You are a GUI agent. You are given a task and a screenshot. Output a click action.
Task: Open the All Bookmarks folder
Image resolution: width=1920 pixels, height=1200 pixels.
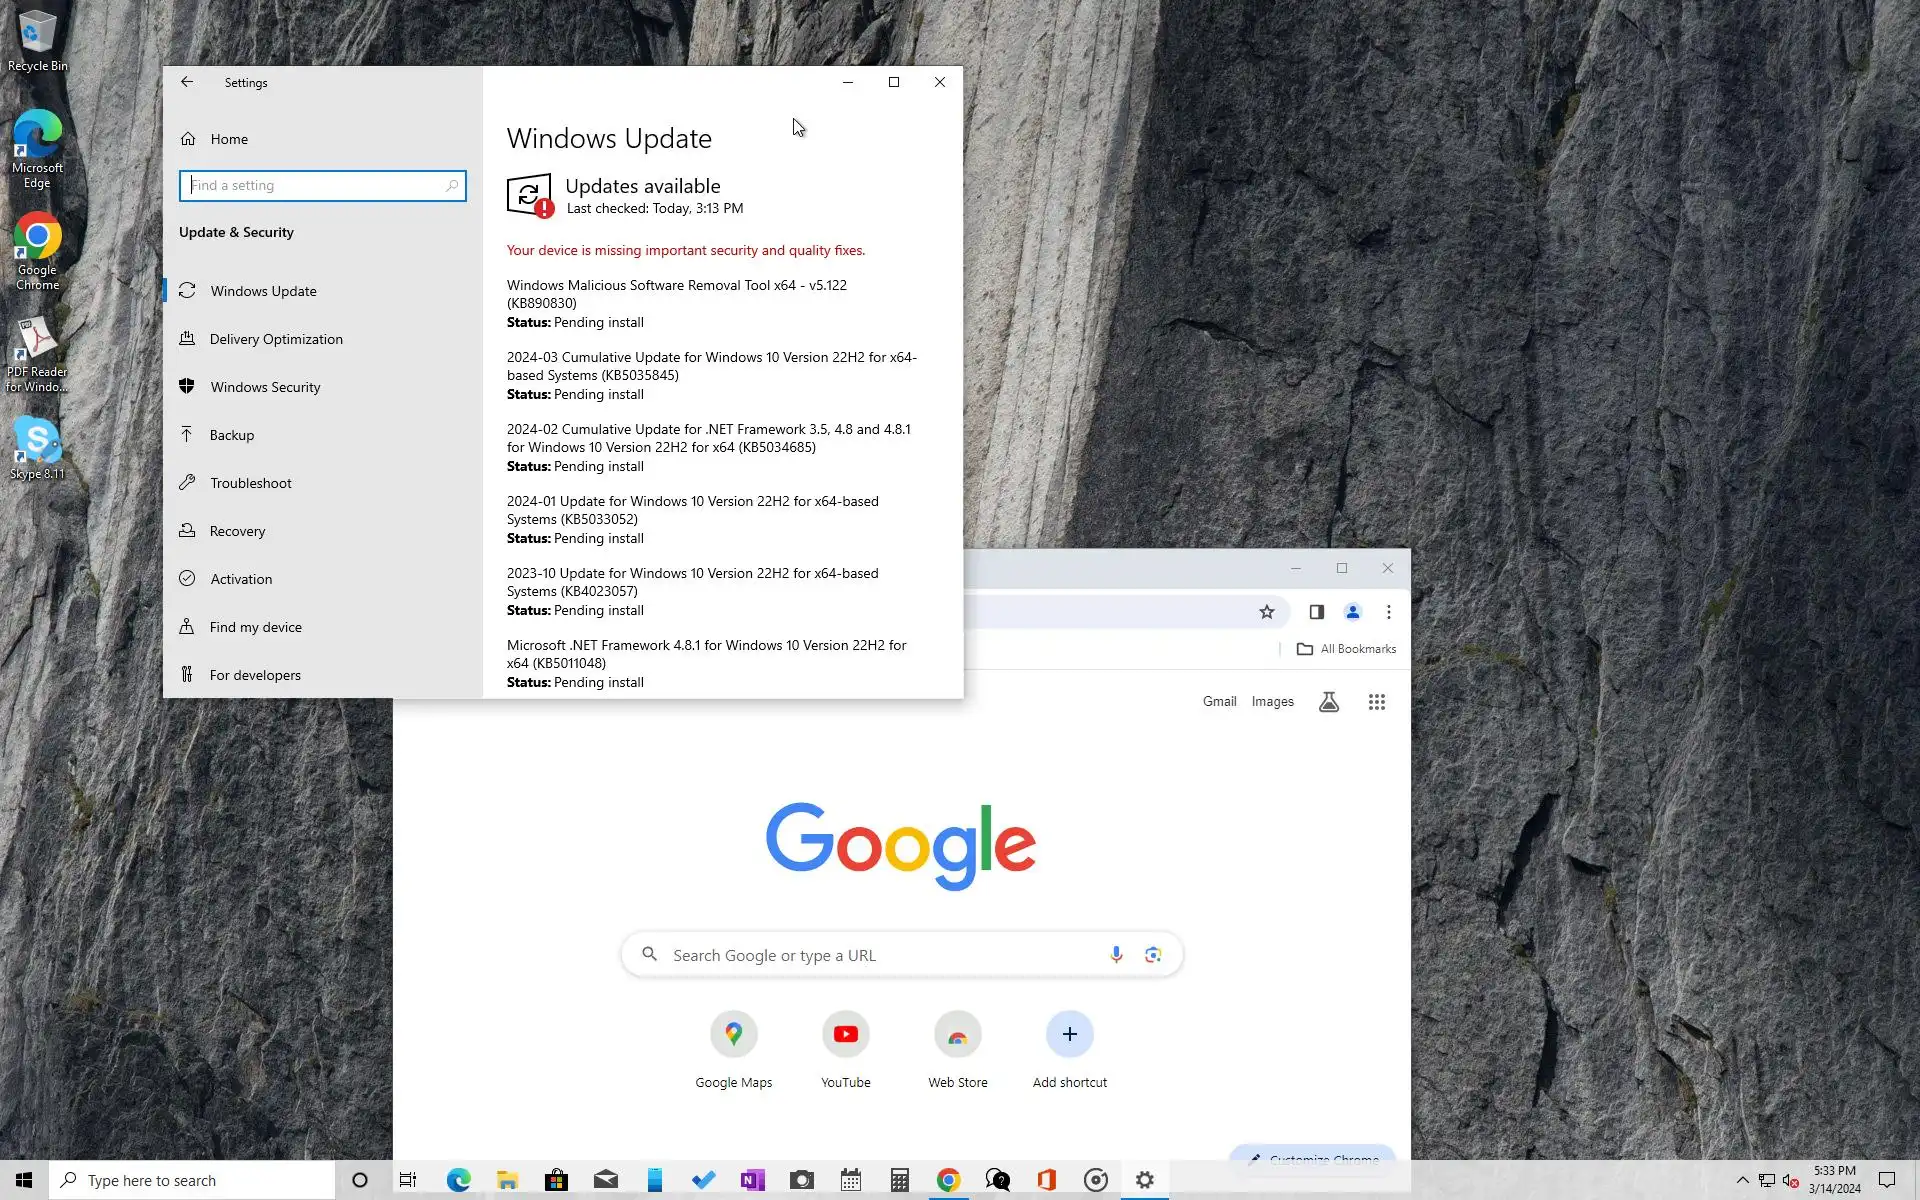(x=1346, y=649)
